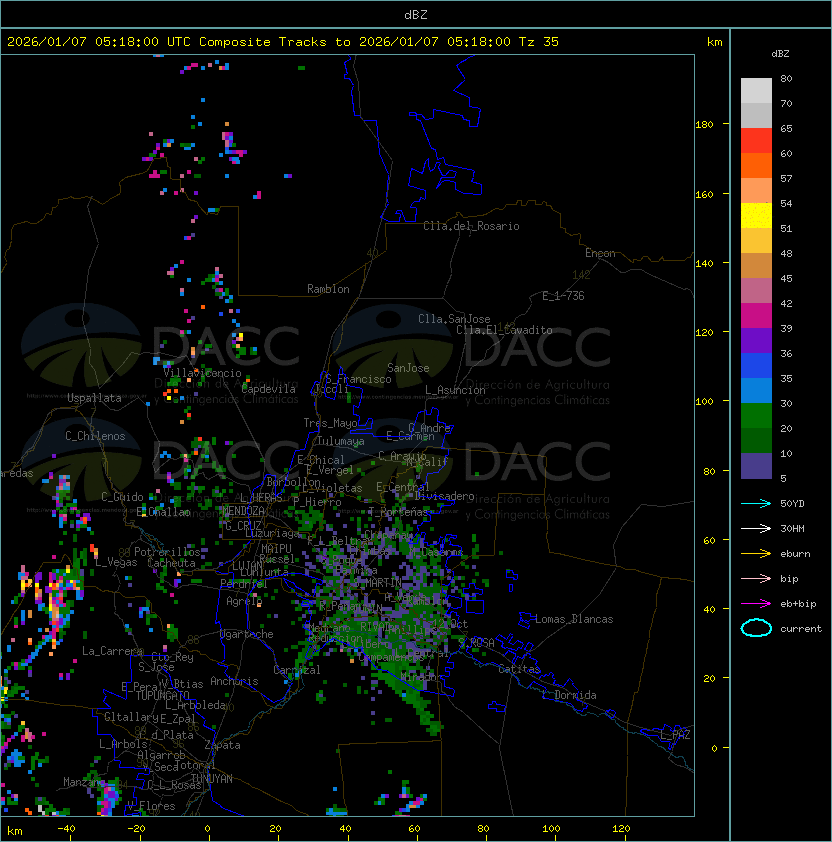Click the 'Encon' map label

[600, 253]
